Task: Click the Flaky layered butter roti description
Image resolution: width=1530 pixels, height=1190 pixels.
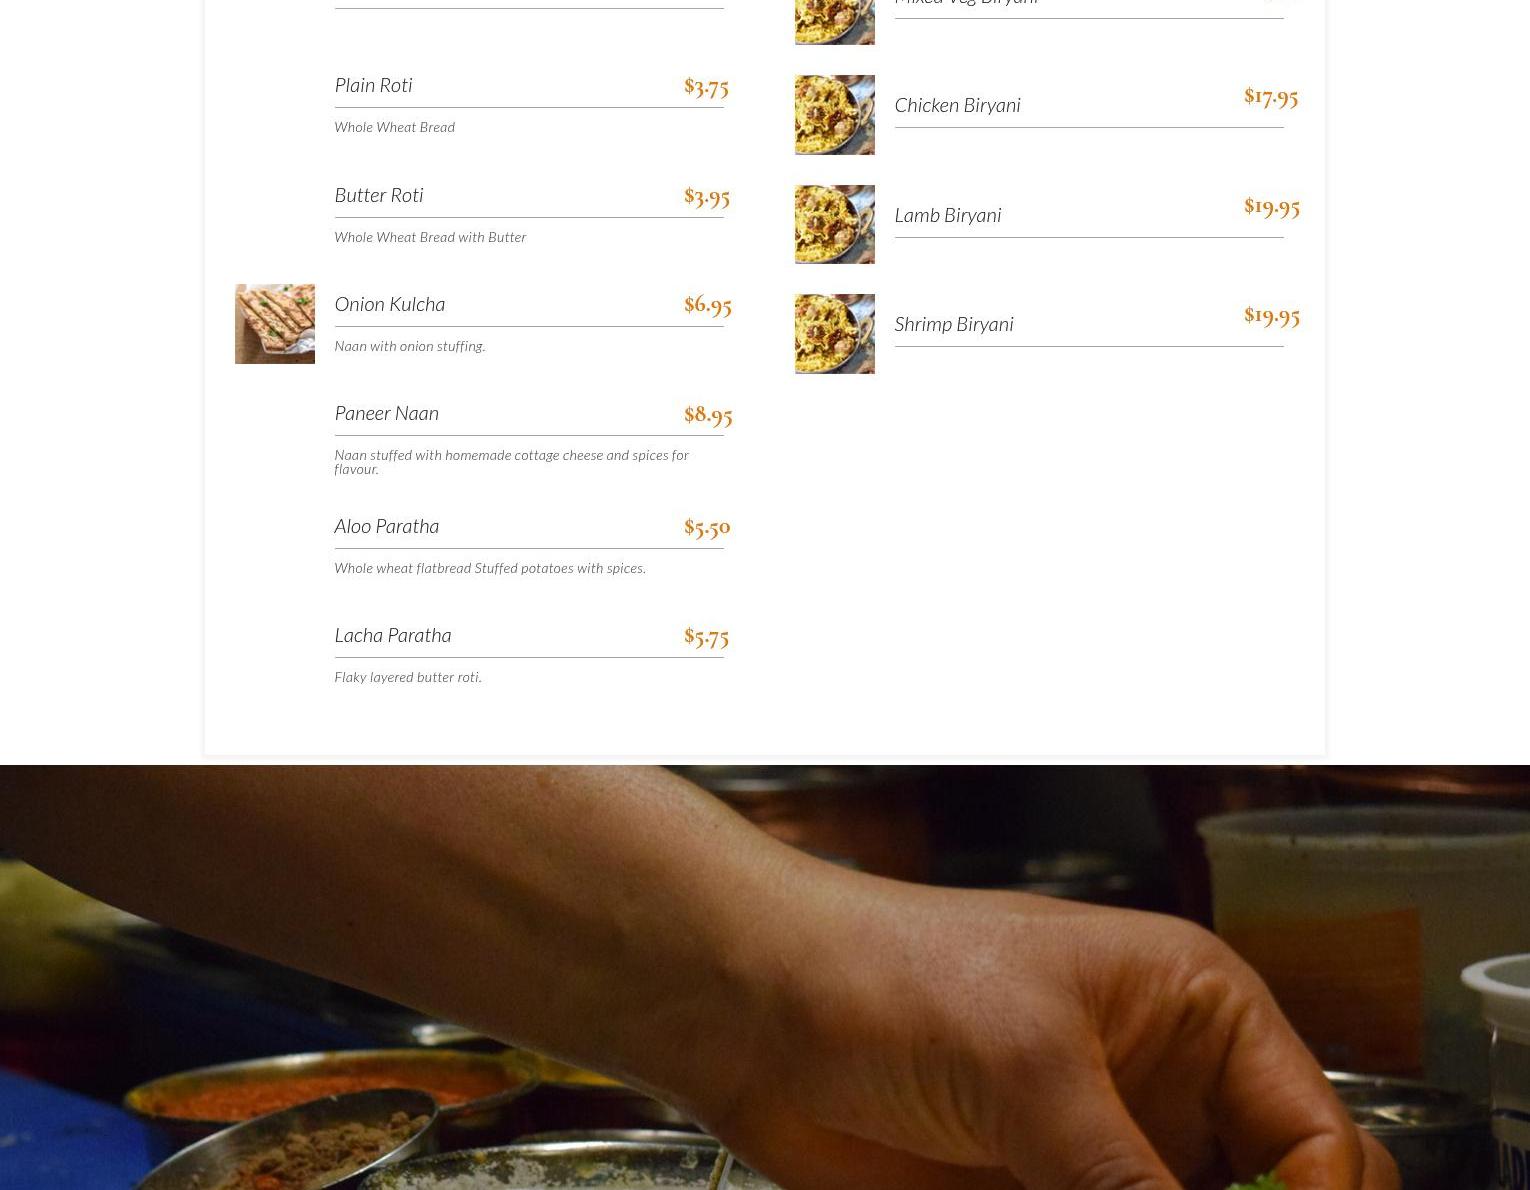Action: coord(408,677)
